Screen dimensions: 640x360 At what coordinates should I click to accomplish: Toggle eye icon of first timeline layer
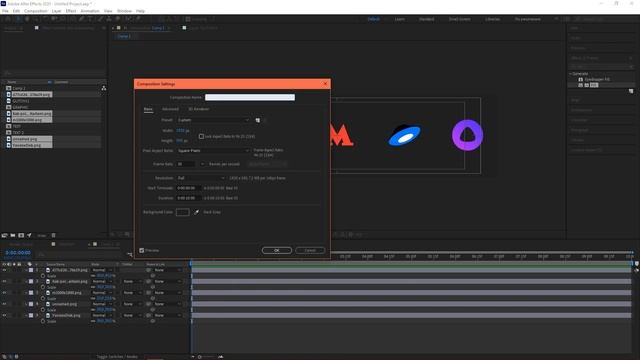tap(4, 270)
